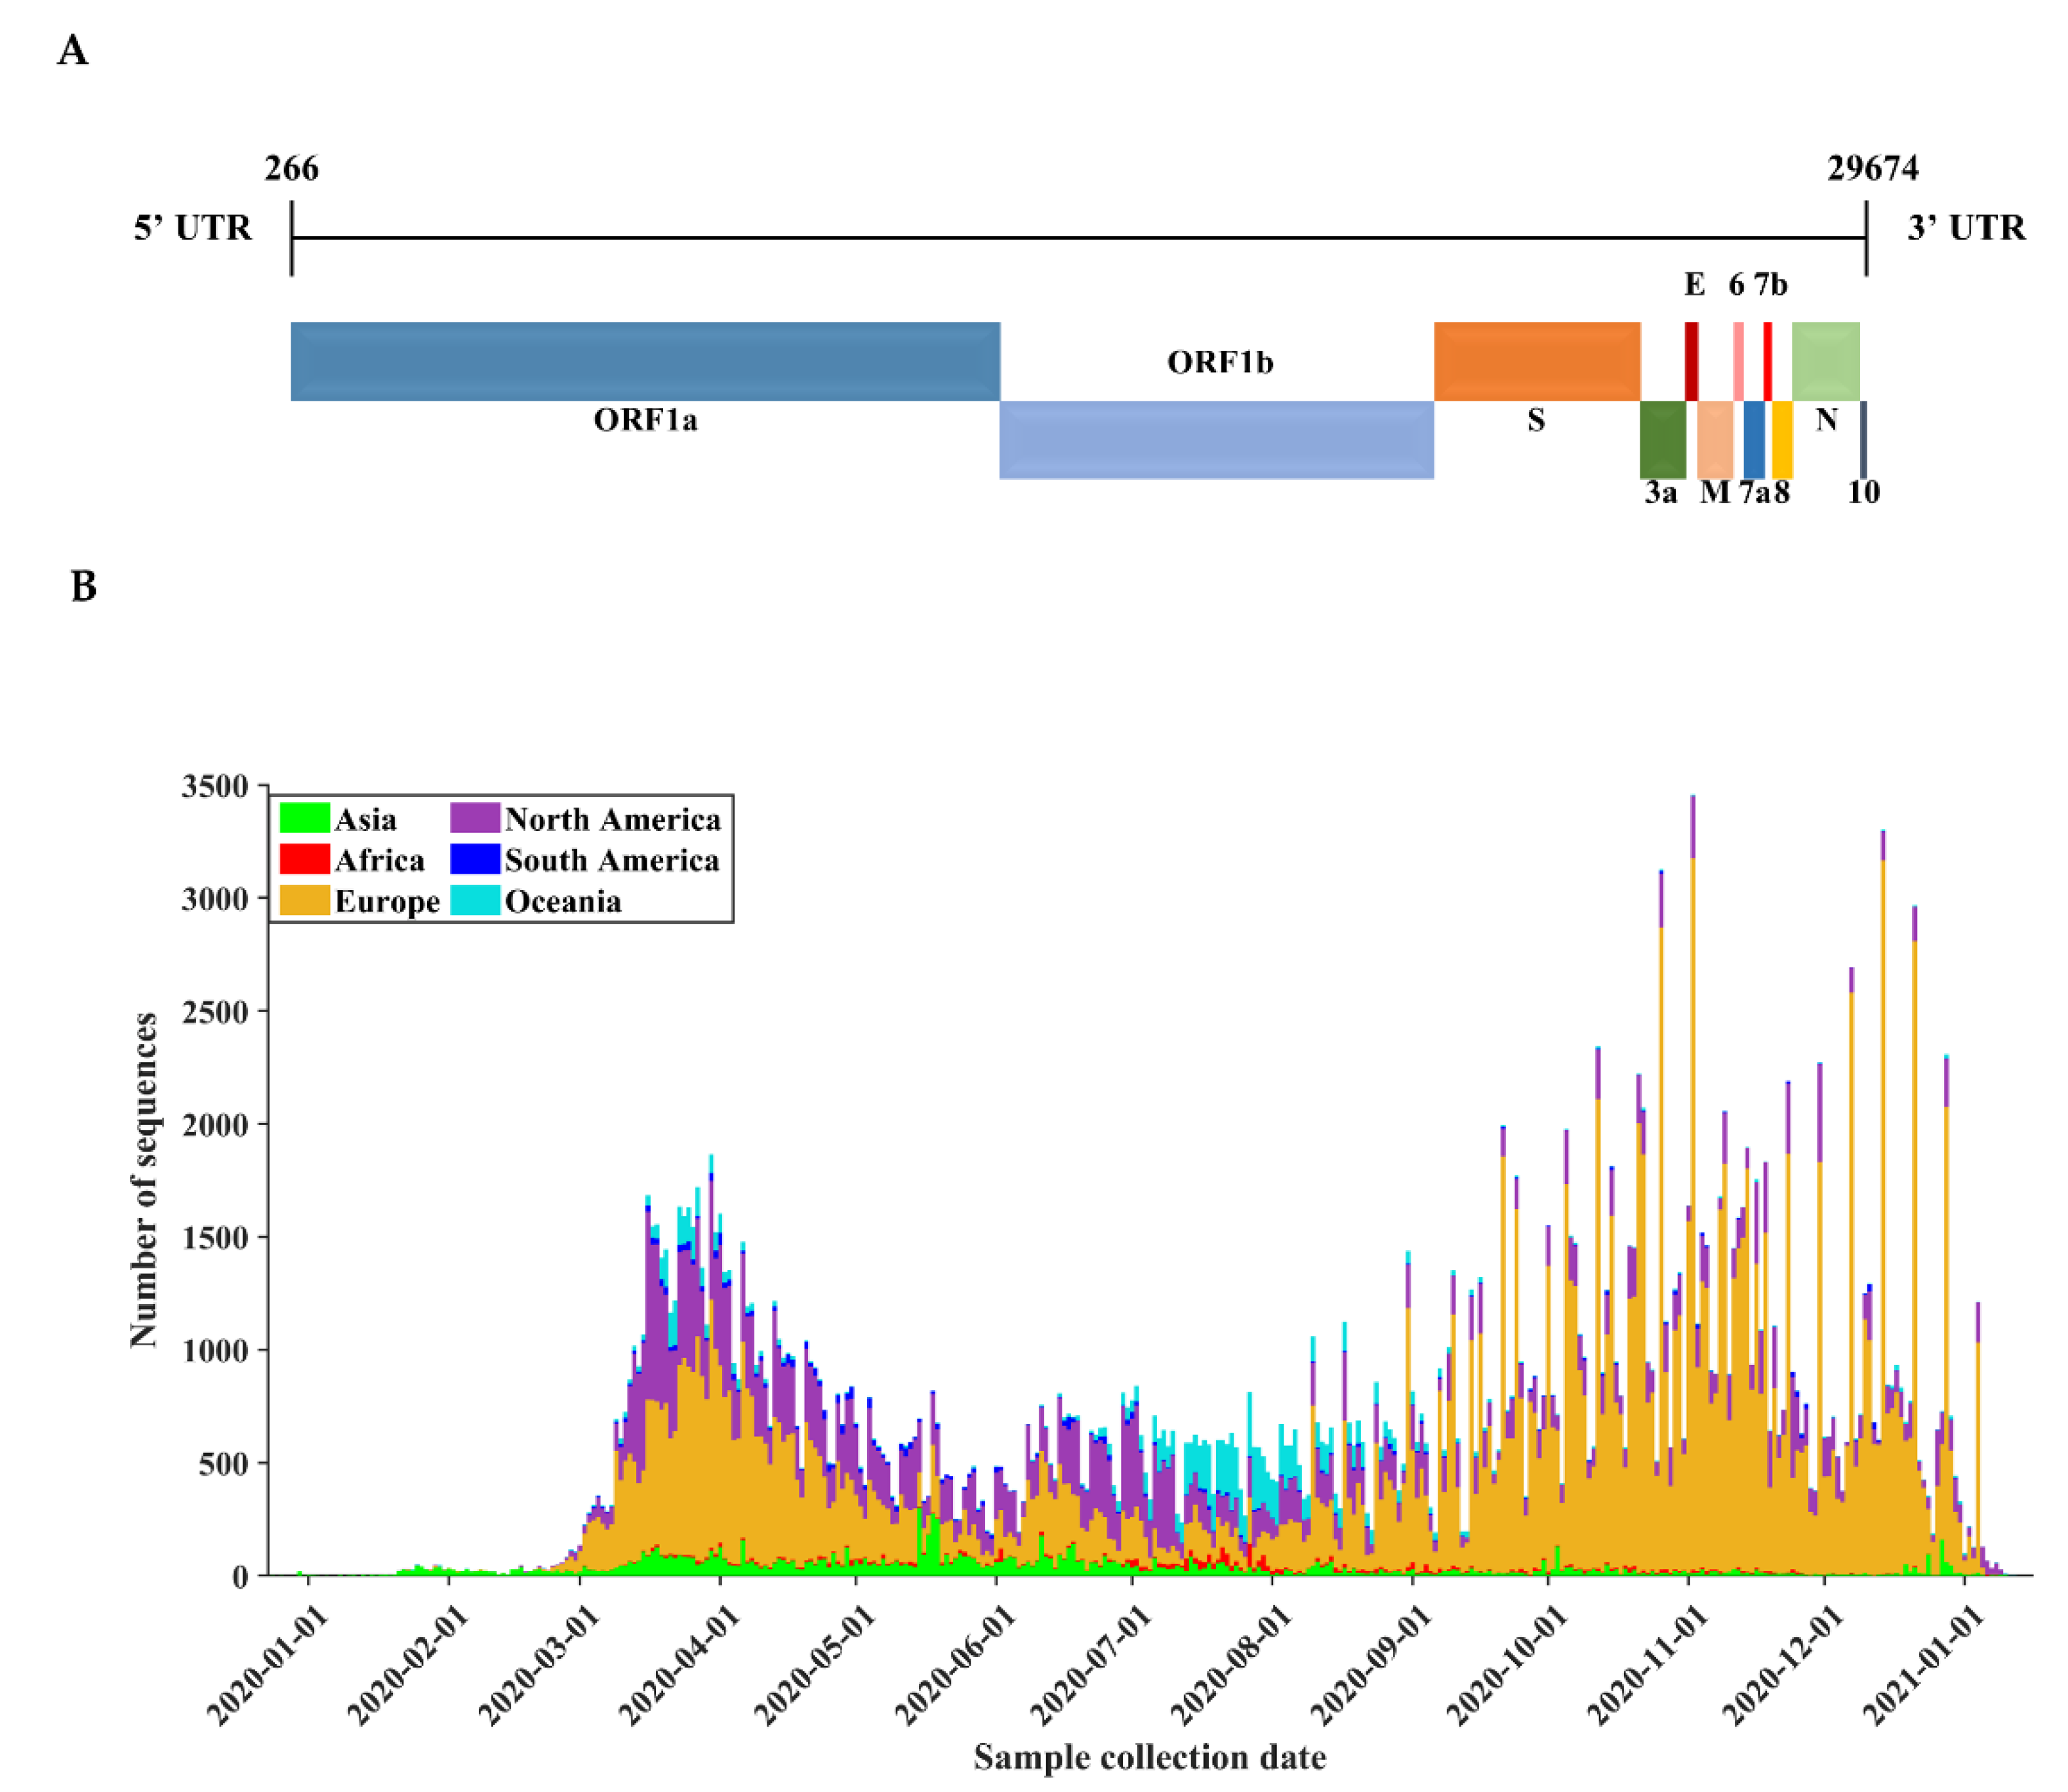This screenshot has width=2068, height=1792.
Task: Click the orange Europe legend swatch
Action: coord(304,900)
